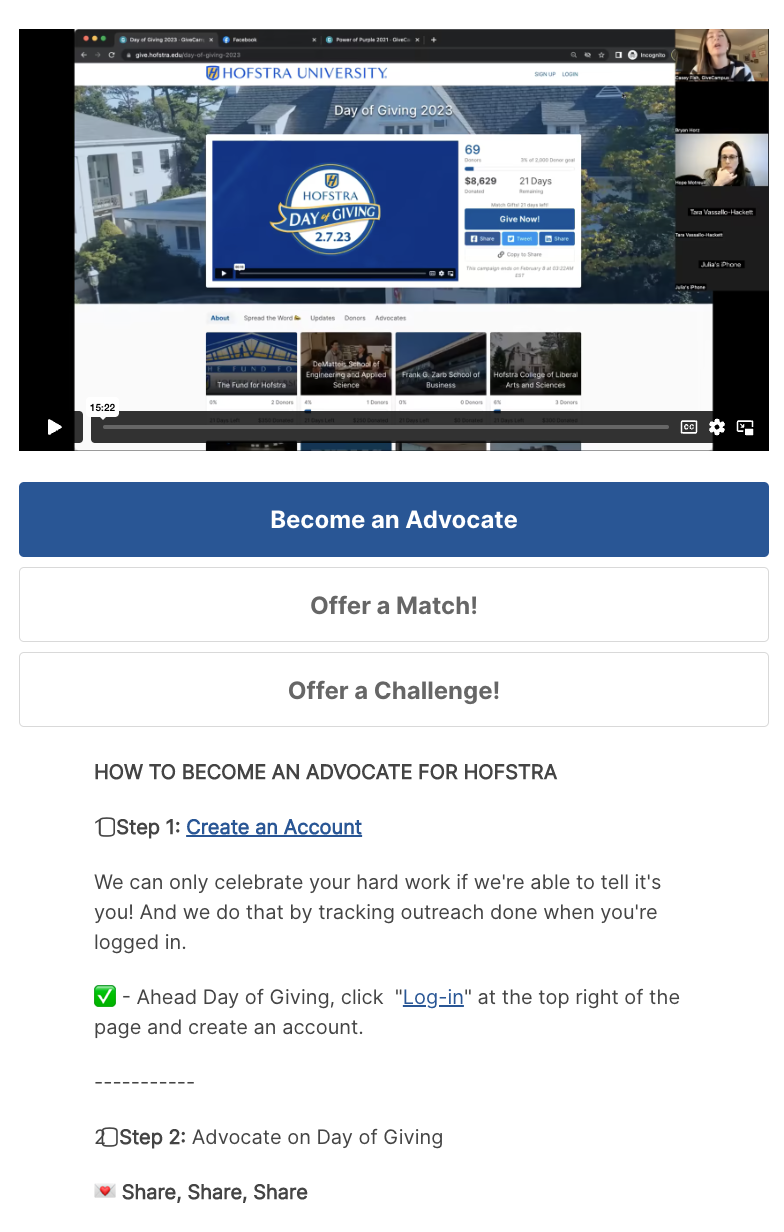784x1232 pixels.
Task: Click Frank G. Zarb School thumbnail
Action: pos(441,364)
